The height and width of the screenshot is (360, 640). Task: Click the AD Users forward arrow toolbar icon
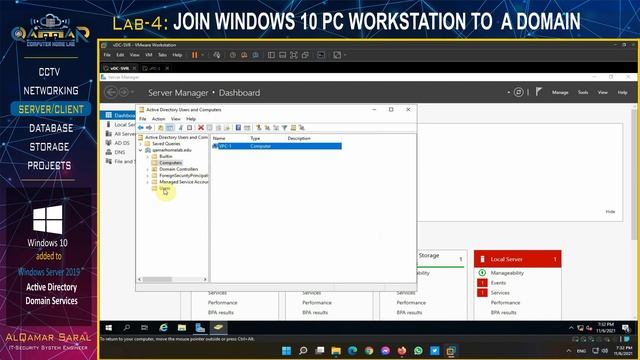(149, 128)
